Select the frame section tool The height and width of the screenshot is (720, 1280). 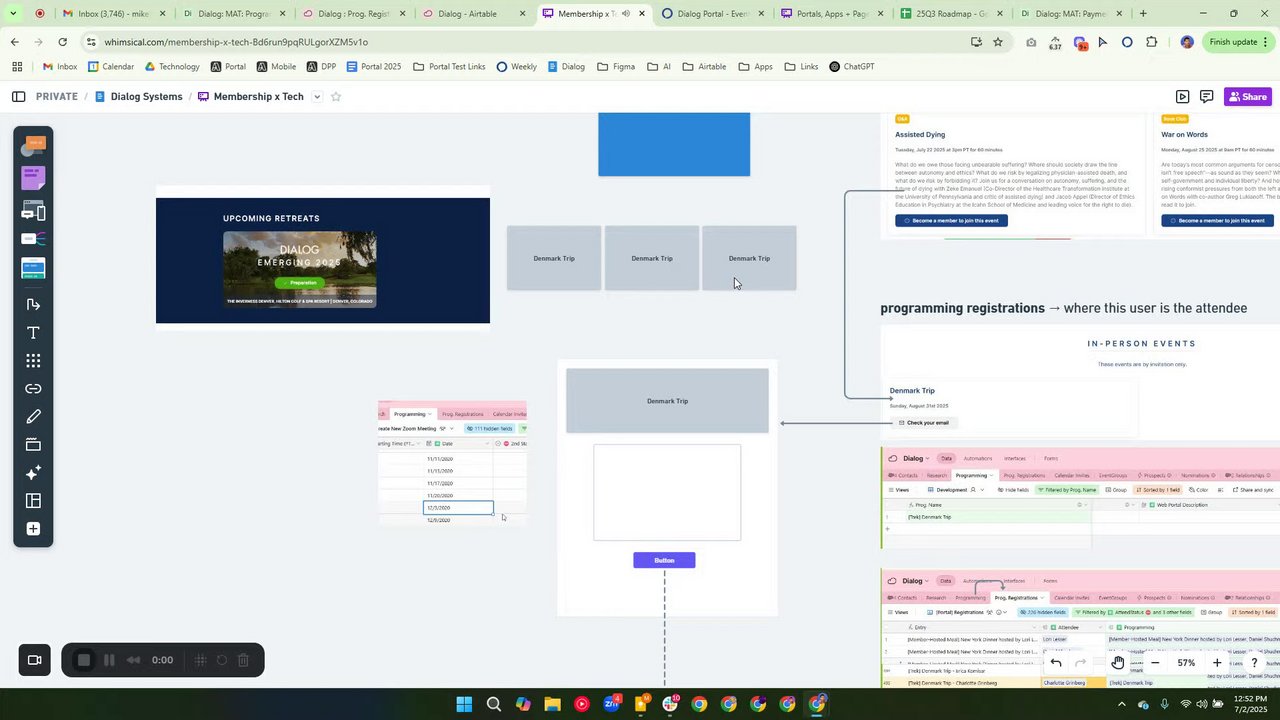pos(33,445)
